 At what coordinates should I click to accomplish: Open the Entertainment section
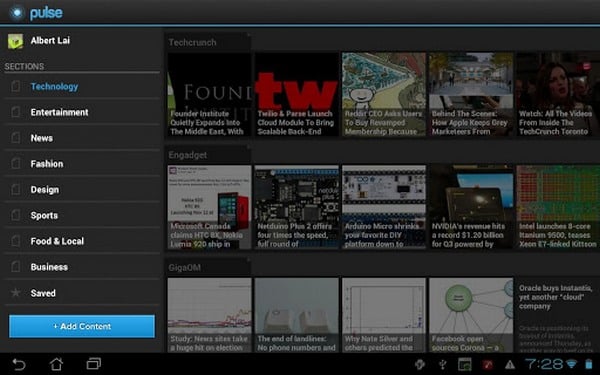tap(82, 112)
